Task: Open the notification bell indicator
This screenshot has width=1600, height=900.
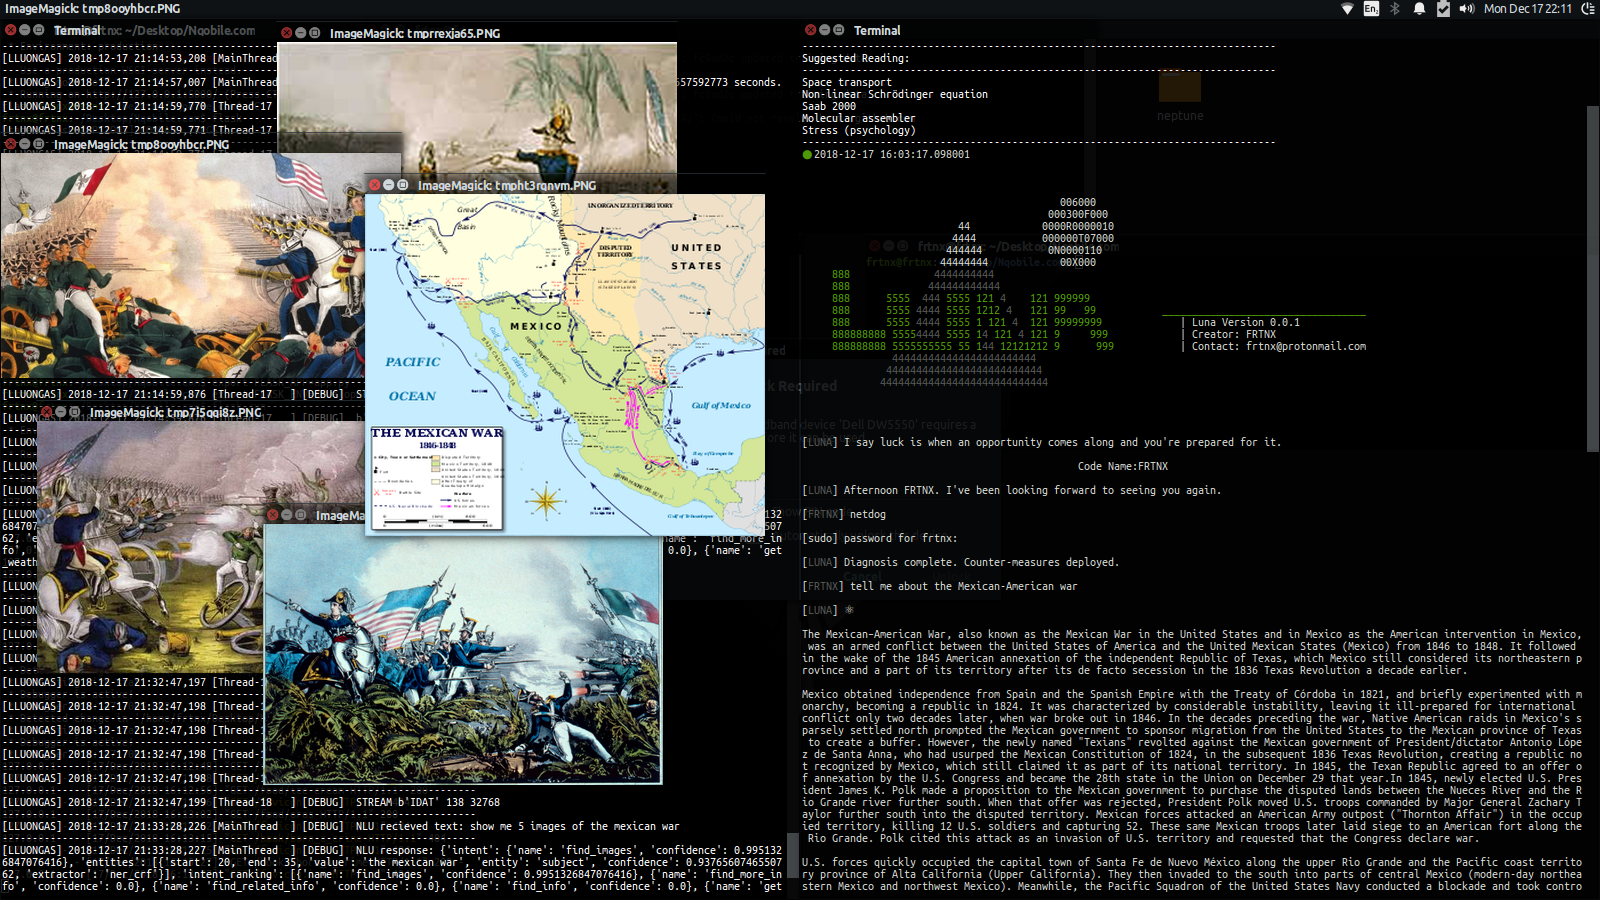Action: pos(1419,9)
